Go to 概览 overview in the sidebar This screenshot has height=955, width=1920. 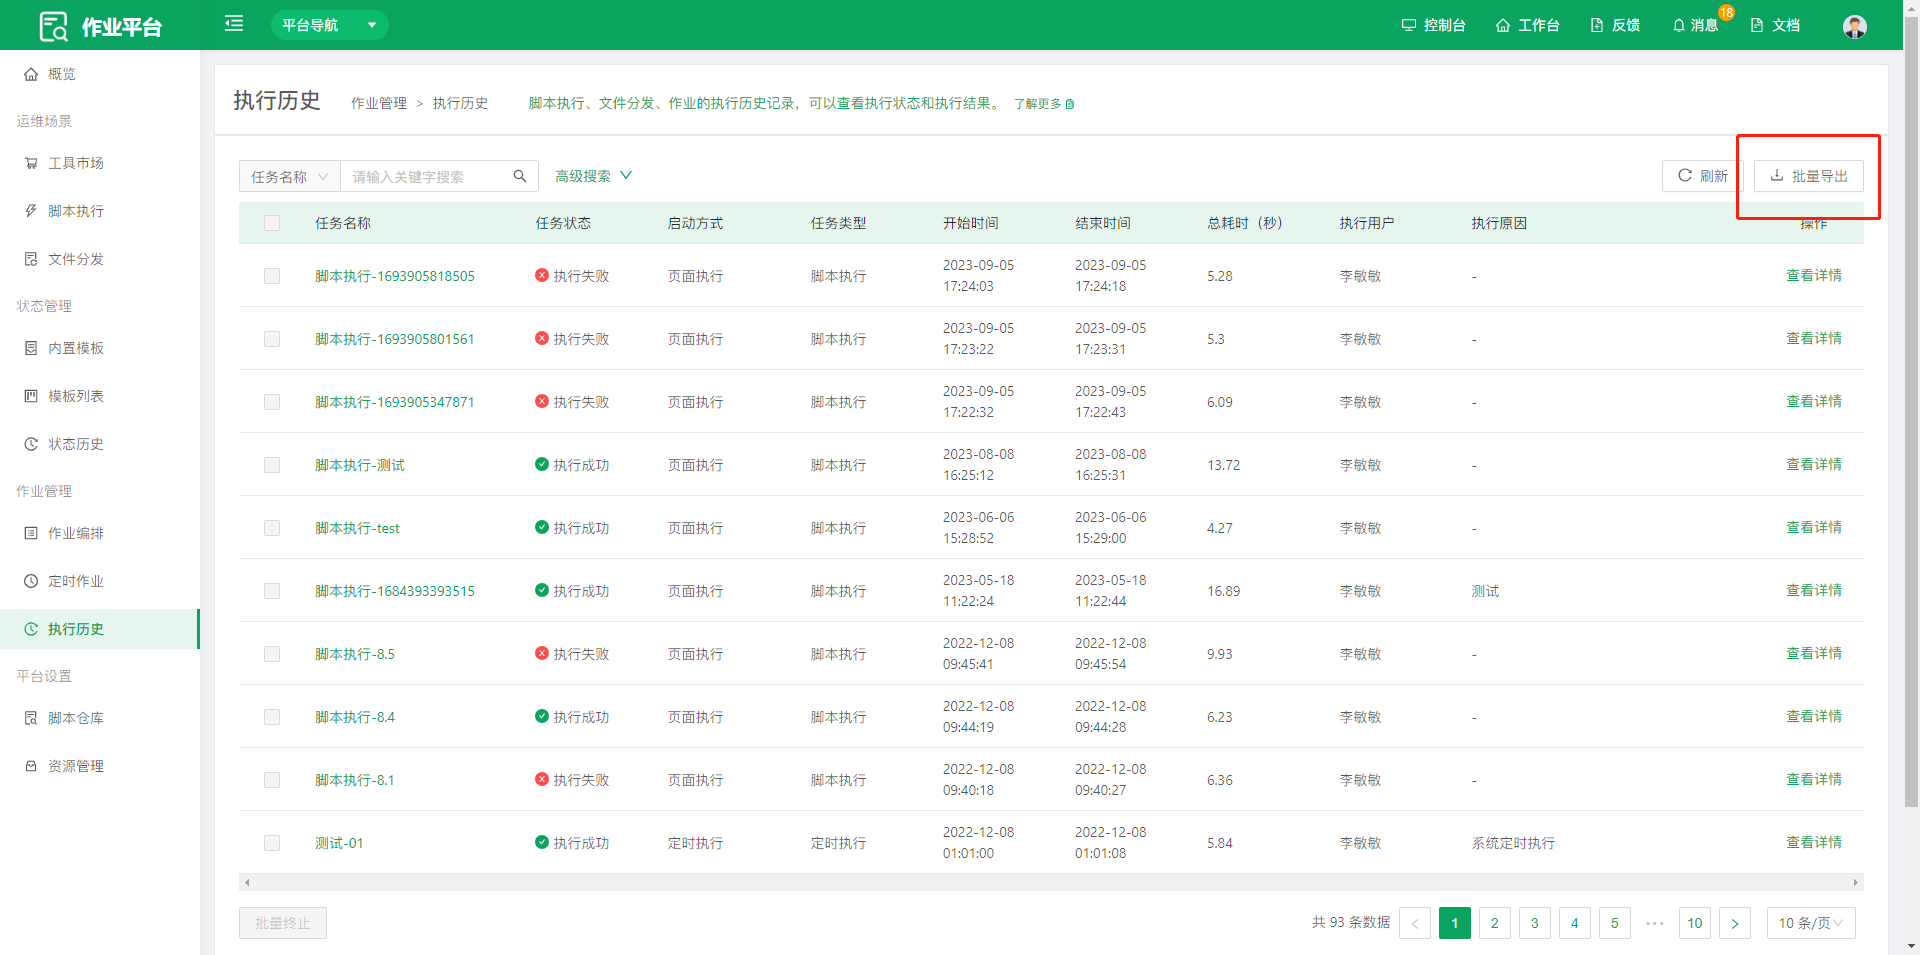pos(100,74)
